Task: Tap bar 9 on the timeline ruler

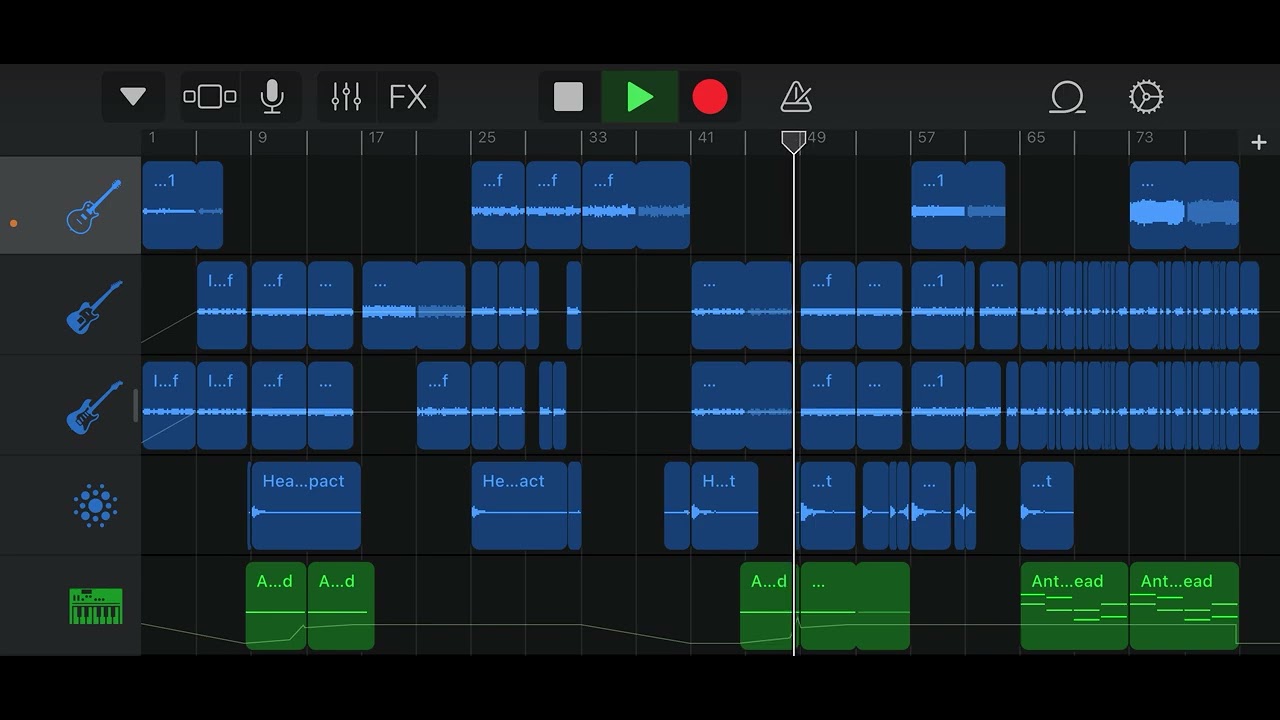Action: (262, 137)
